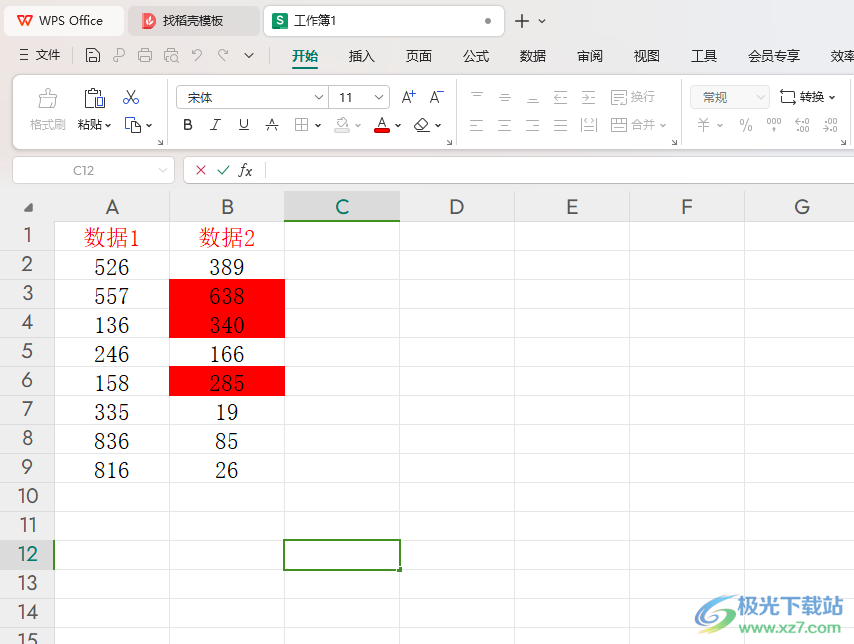Align text right horizontally
The height and width of the screenshot is (644, 854).
(533, 125)
